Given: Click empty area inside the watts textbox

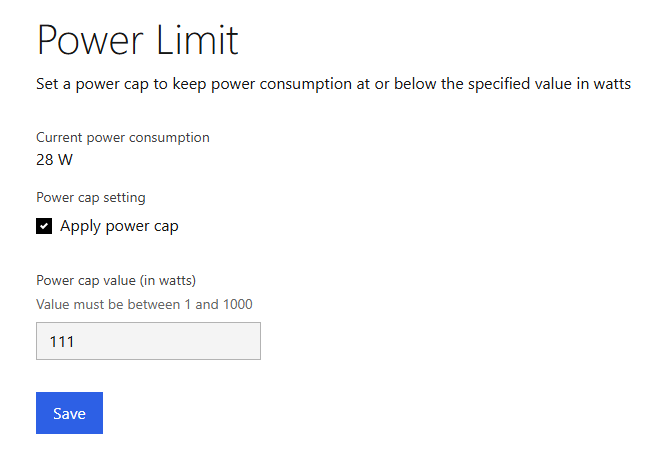Looking at the screenshot, I should click(x=170, y=341).
